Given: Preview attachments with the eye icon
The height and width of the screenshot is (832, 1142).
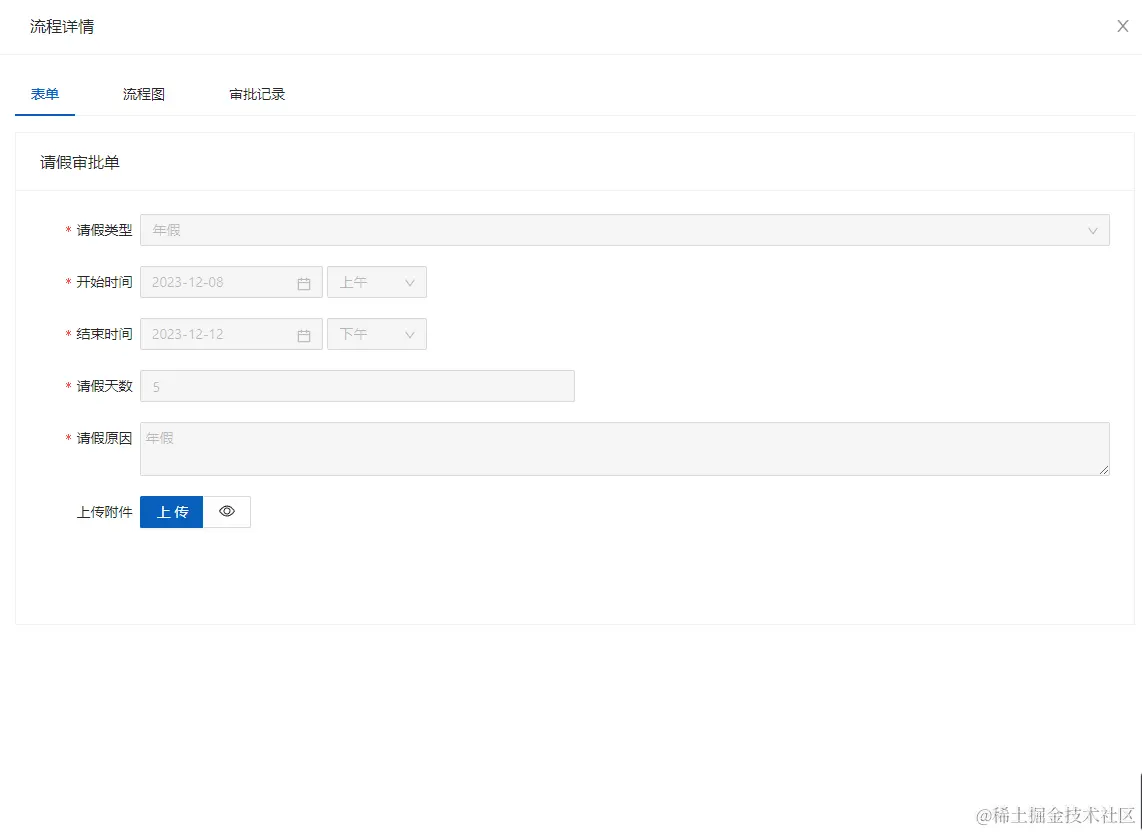Looking at the screenshot, I should [227, 512].
